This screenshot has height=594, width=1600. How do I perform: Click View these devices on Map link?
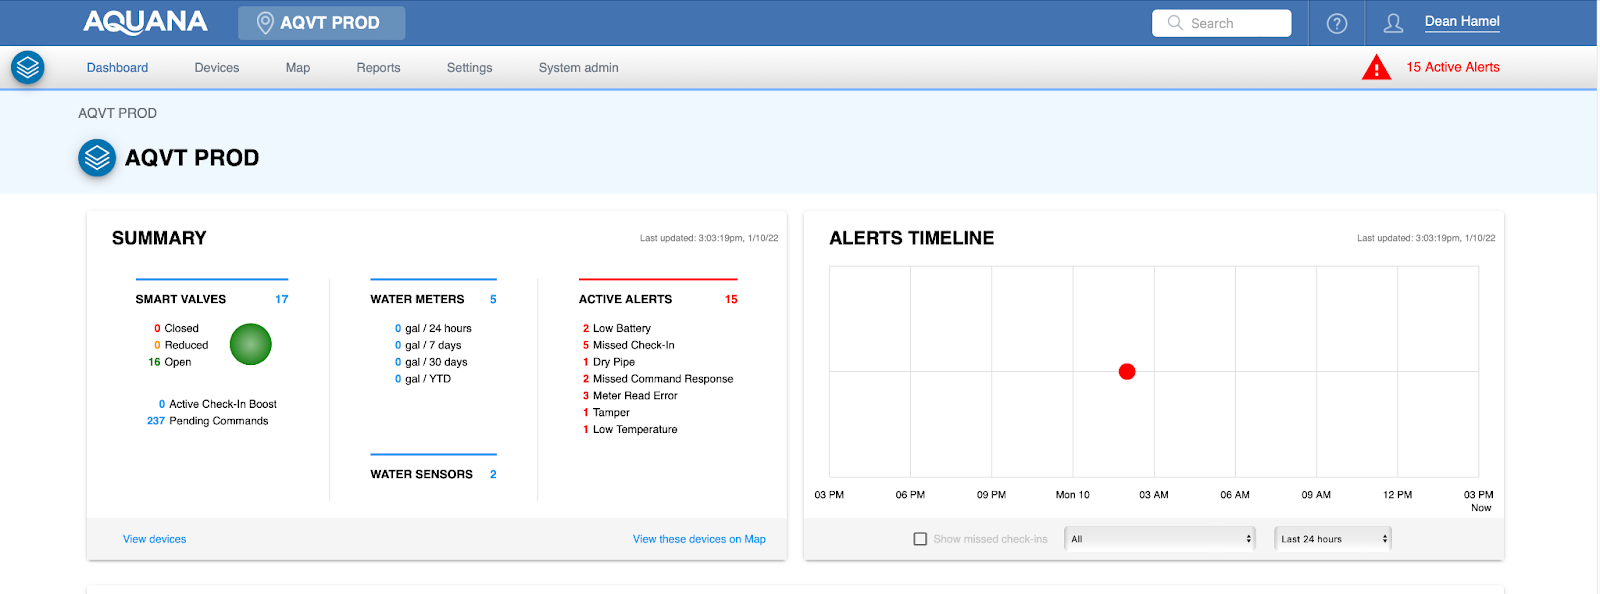click(x=699, y=539)
